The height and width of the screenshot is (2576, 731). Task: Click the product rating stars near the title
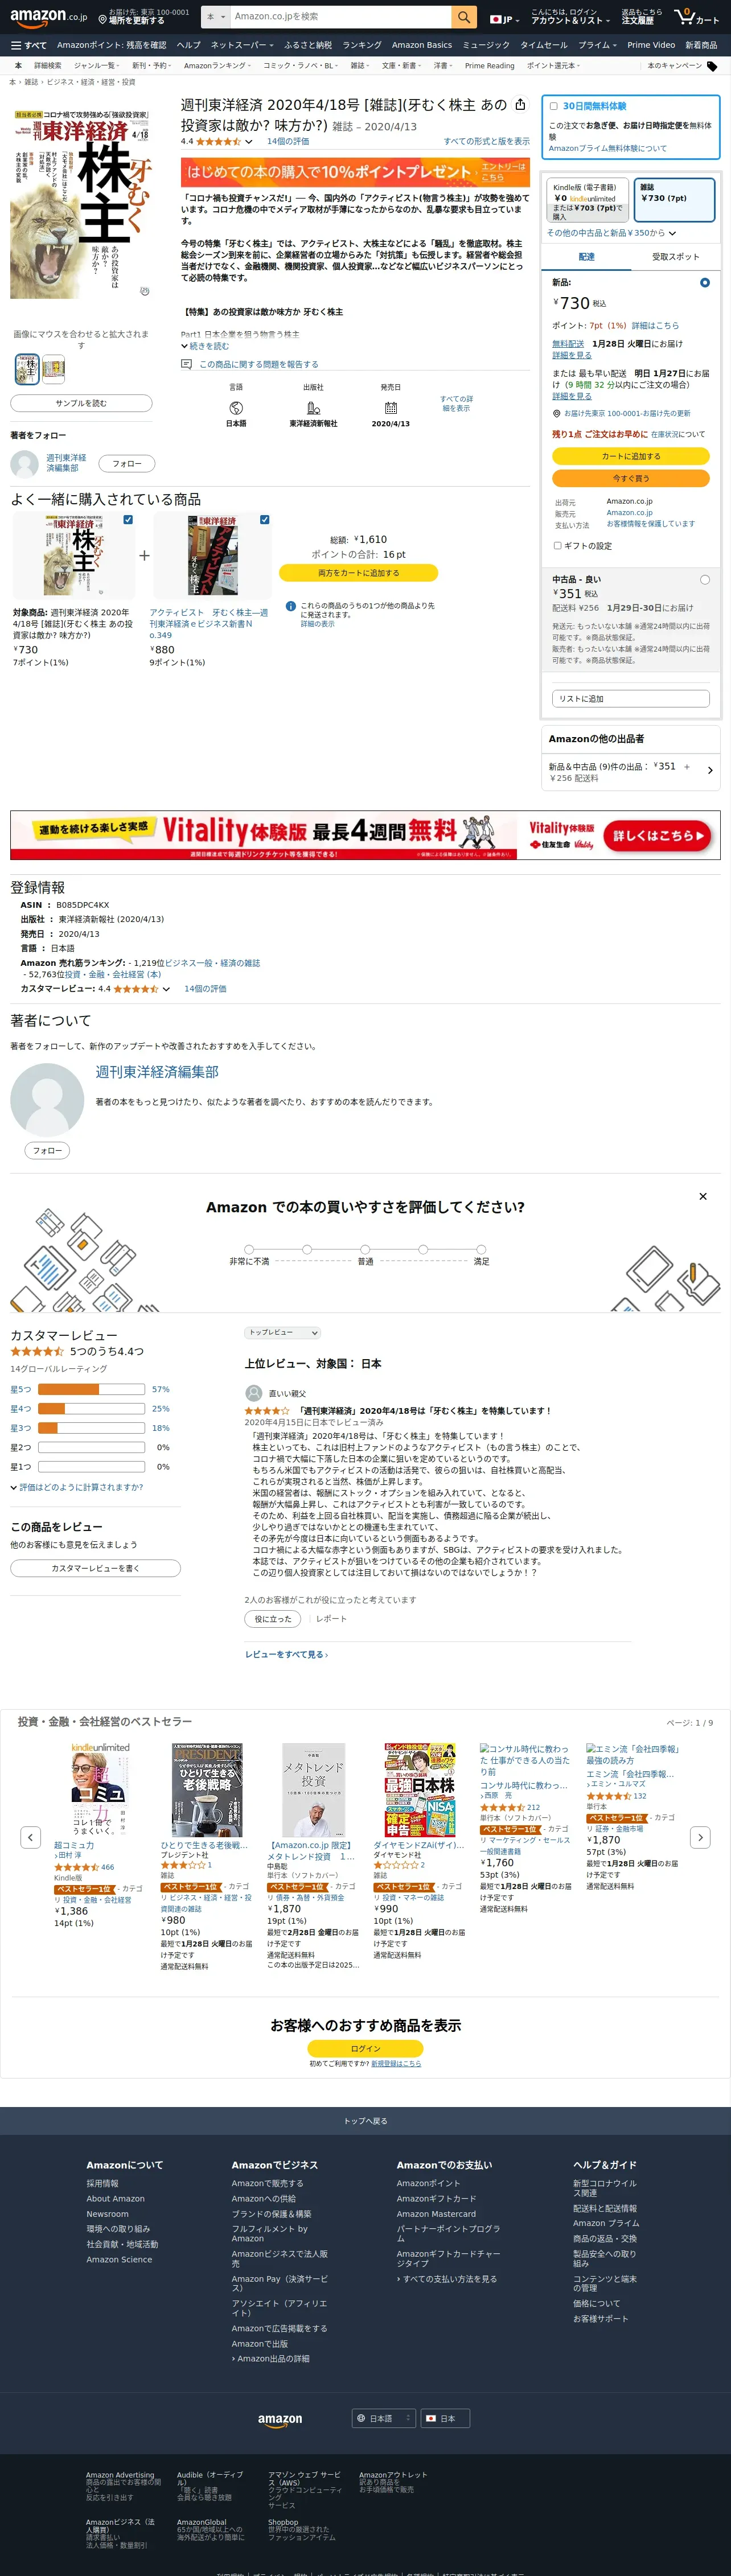click(x=219, y=142)
